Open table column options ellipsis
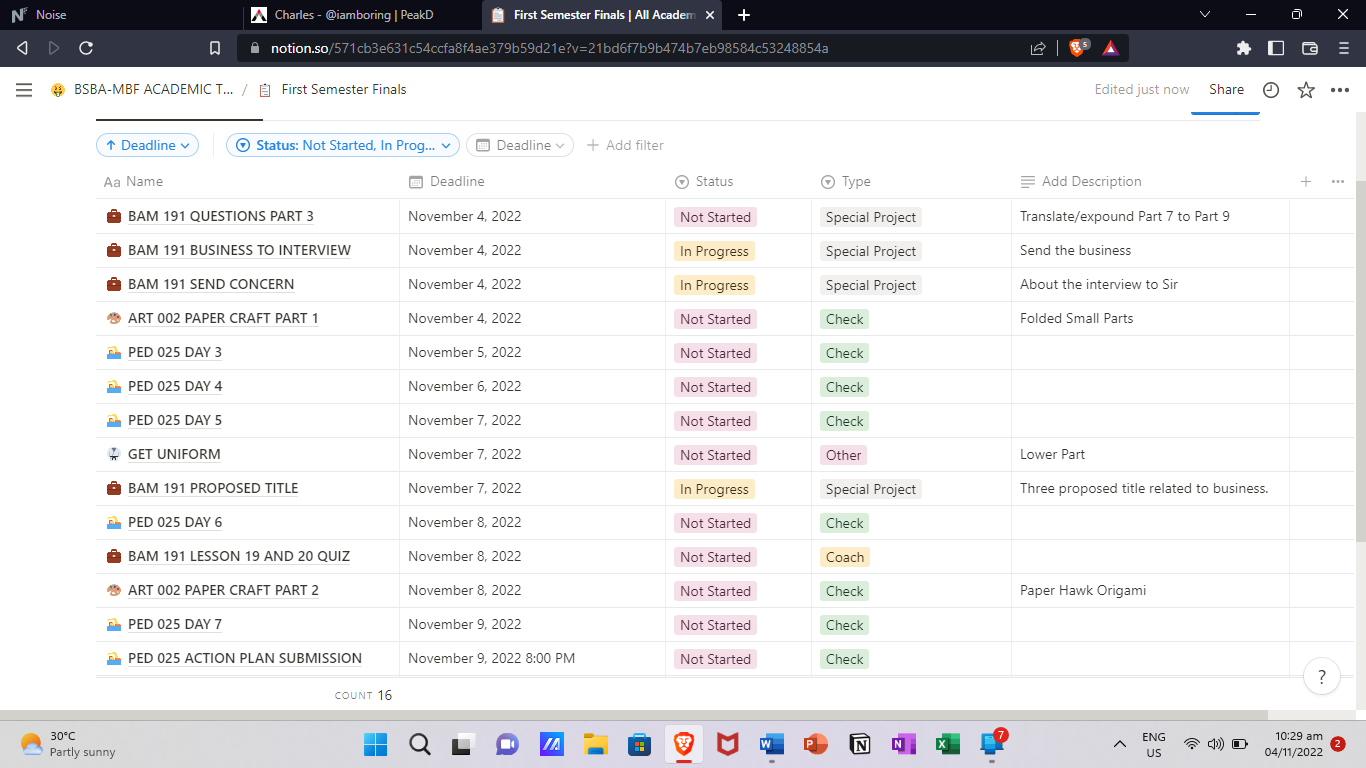This screenshot has height=768, width=1366. click(x=1338, y=182)
